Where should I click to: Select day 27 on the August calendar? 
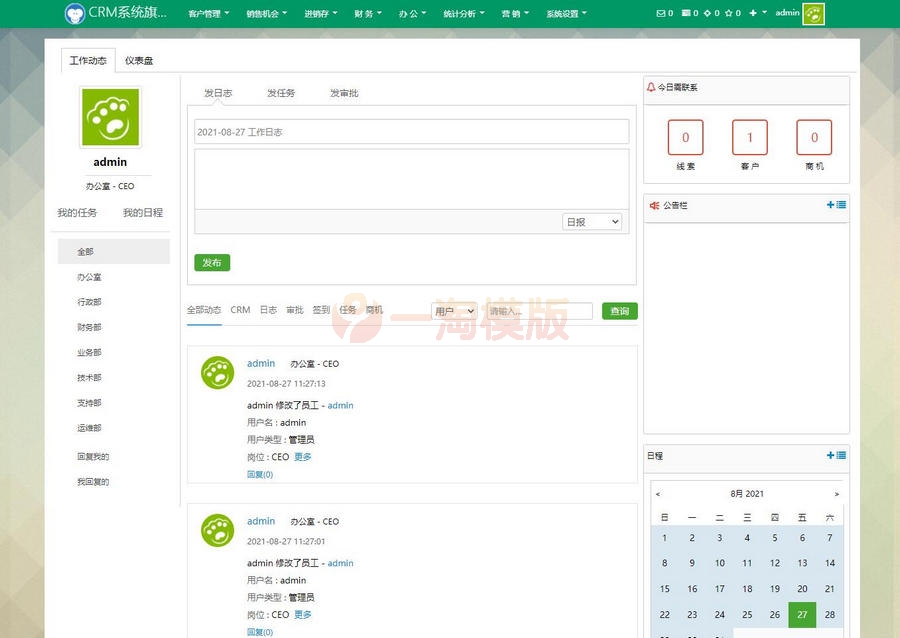tap(801, 615)
